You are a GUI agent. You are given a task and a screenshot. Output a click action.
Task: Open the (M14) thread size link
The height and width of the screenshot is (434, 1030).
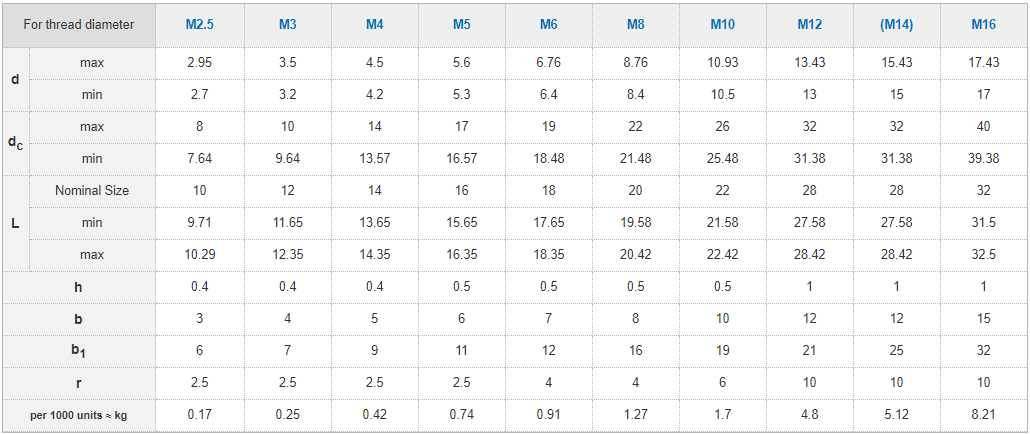(896, 25)
